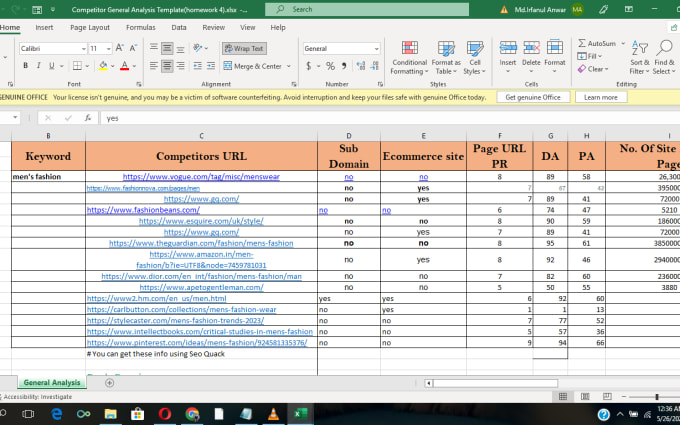
Task: Open Google Chrome from taskbar
Action: click(192, 414)
